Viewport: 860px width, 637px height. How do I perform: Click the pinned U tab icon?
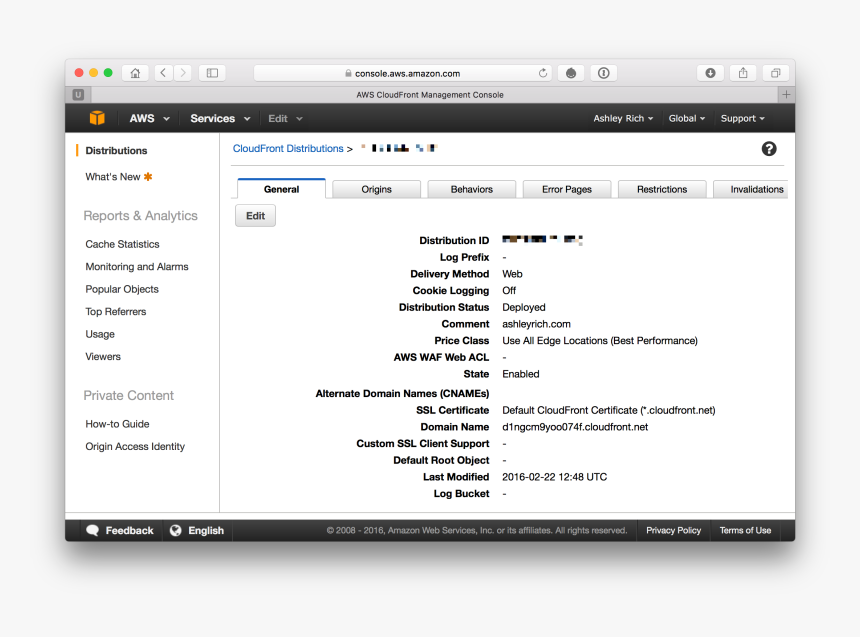78,94
